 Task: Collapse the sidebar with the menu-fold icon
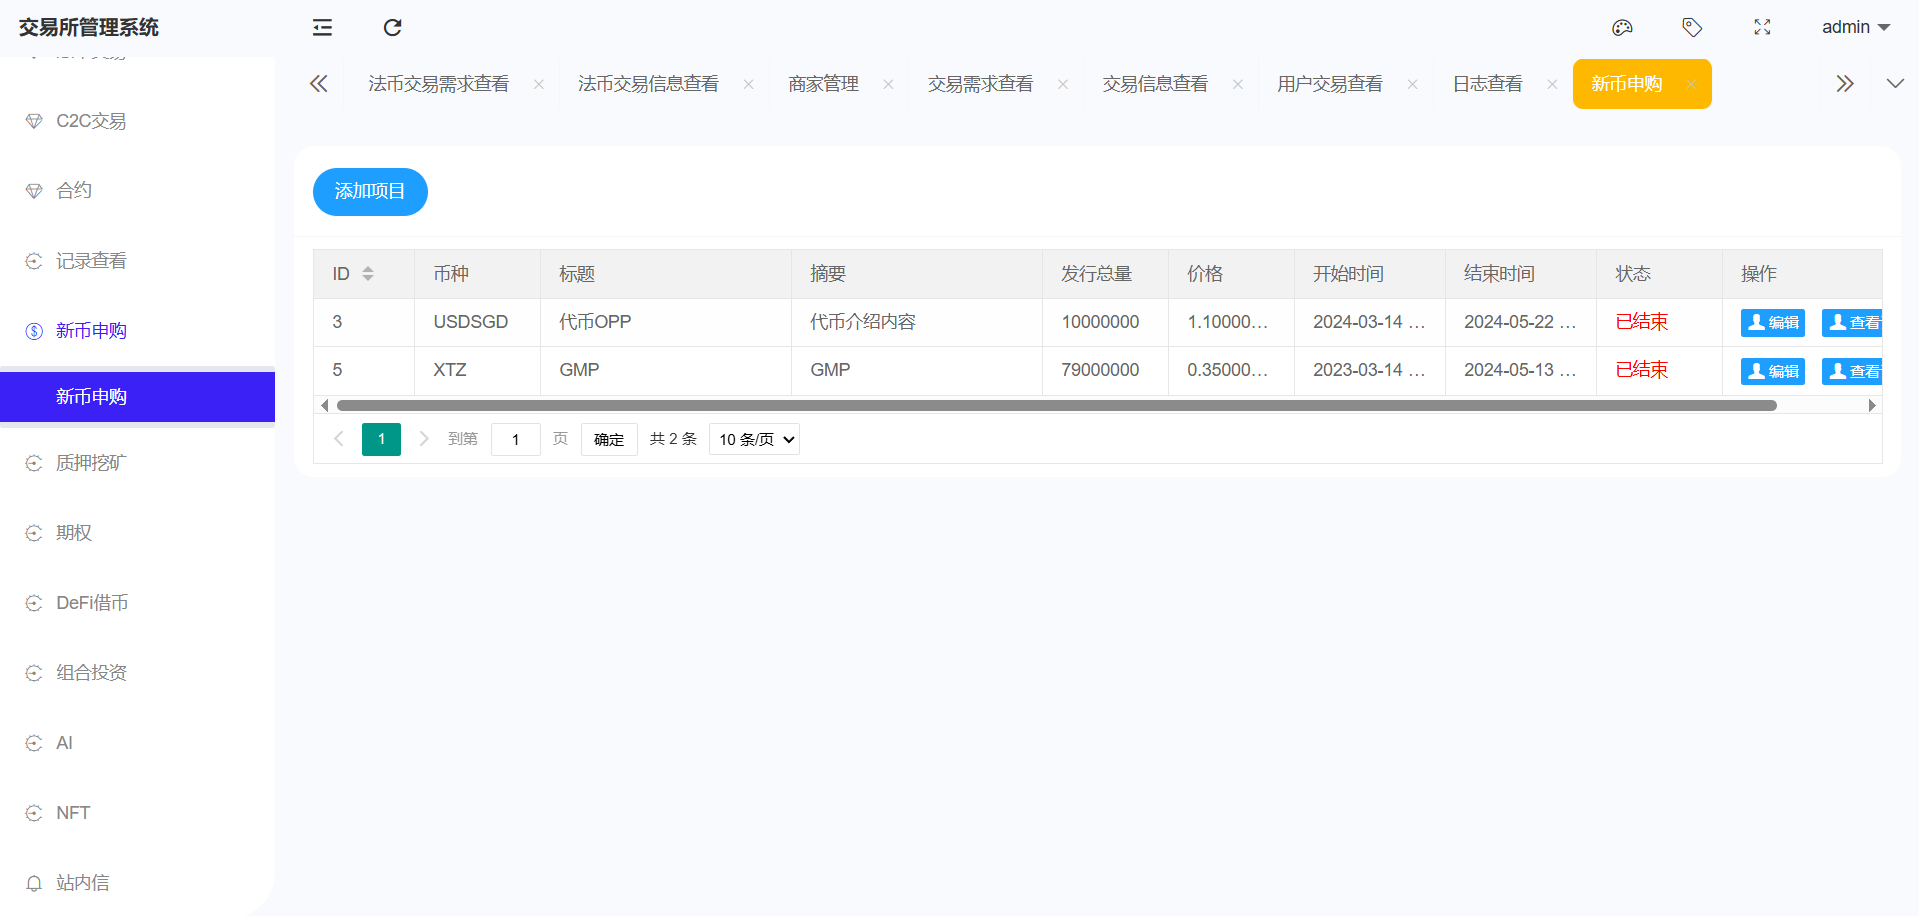pyautogui.click(x=322, y=27)
